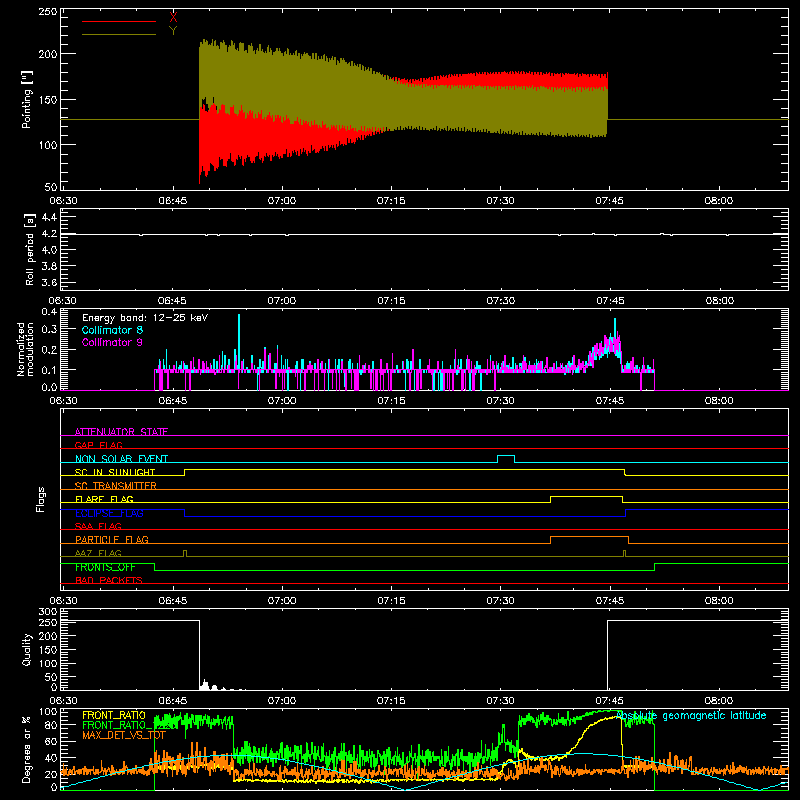Click the raised NON_SOLAR_EVENT pulse near 07:30

pos(506,456)
